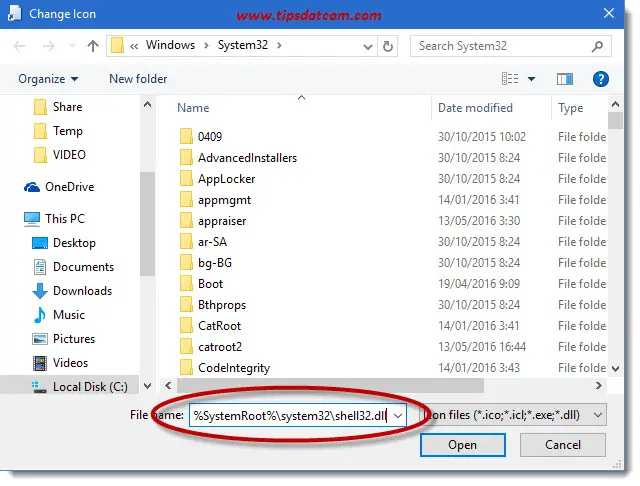This screenshot has height=486, width=640.
Task: Go back with the left arrow
Action: click(19, 46)
